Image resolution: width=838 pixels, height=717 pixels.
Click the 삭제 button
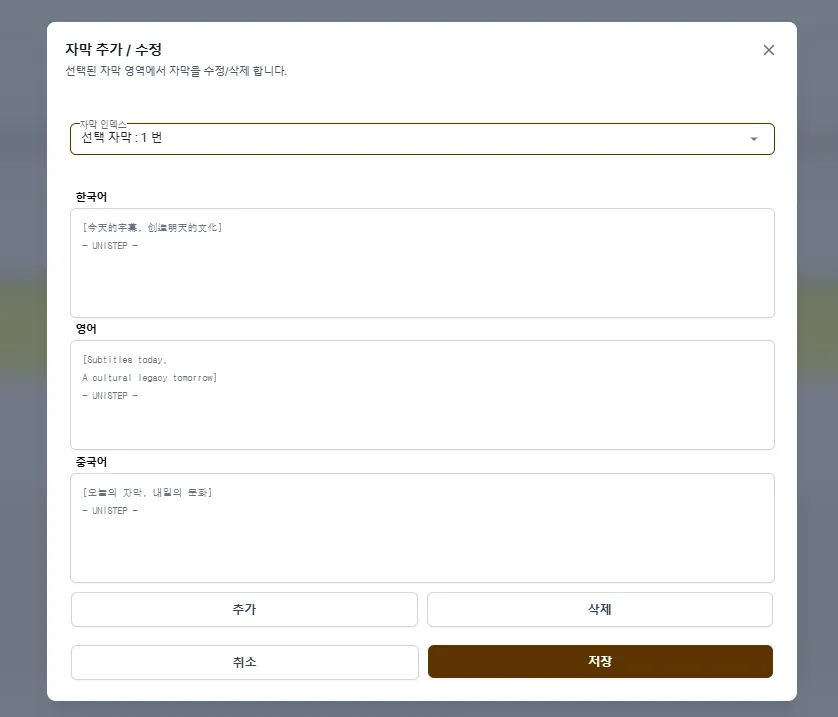click(x=600, y=609)
